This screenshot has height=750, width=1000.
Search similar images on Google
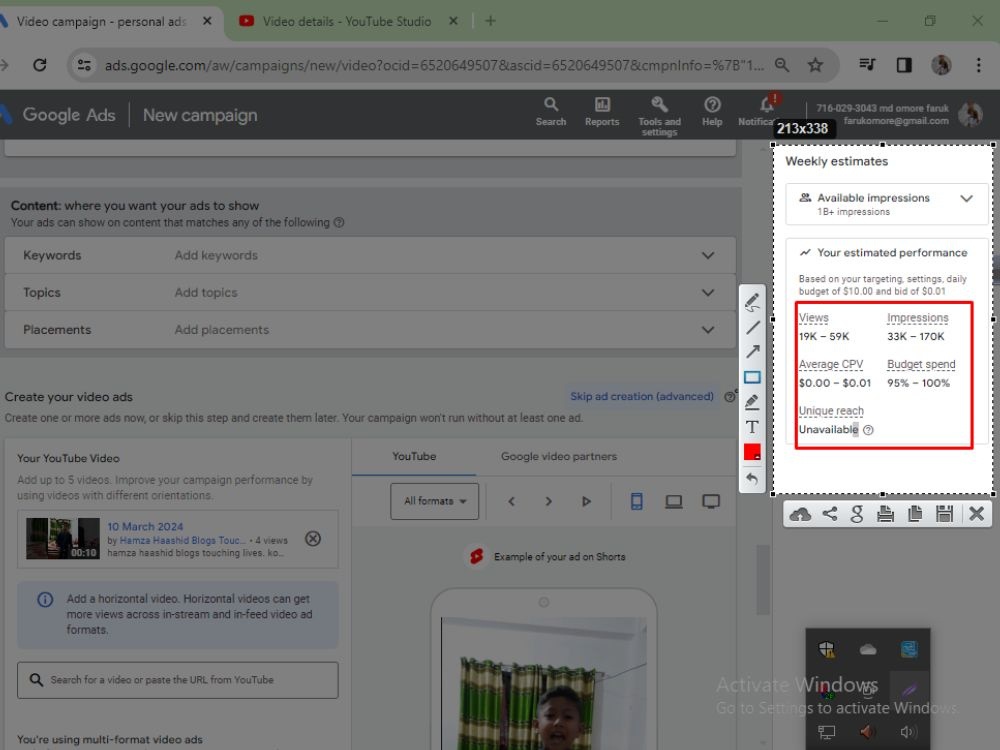857,514
